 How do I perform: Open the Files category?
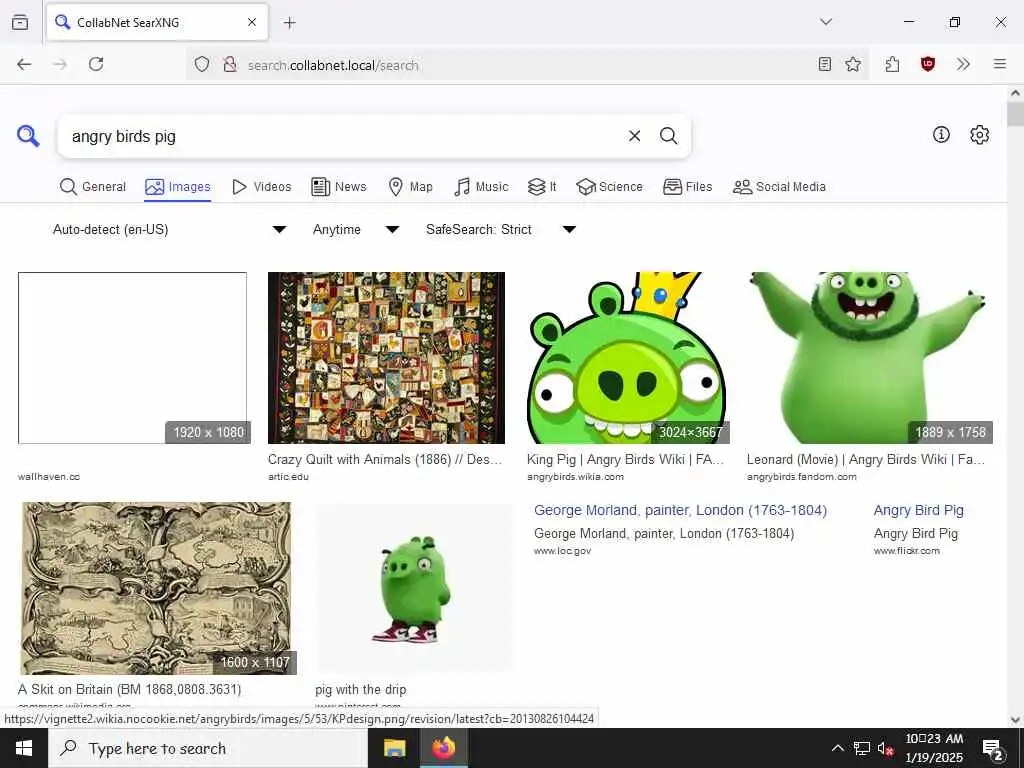point(688,187)
